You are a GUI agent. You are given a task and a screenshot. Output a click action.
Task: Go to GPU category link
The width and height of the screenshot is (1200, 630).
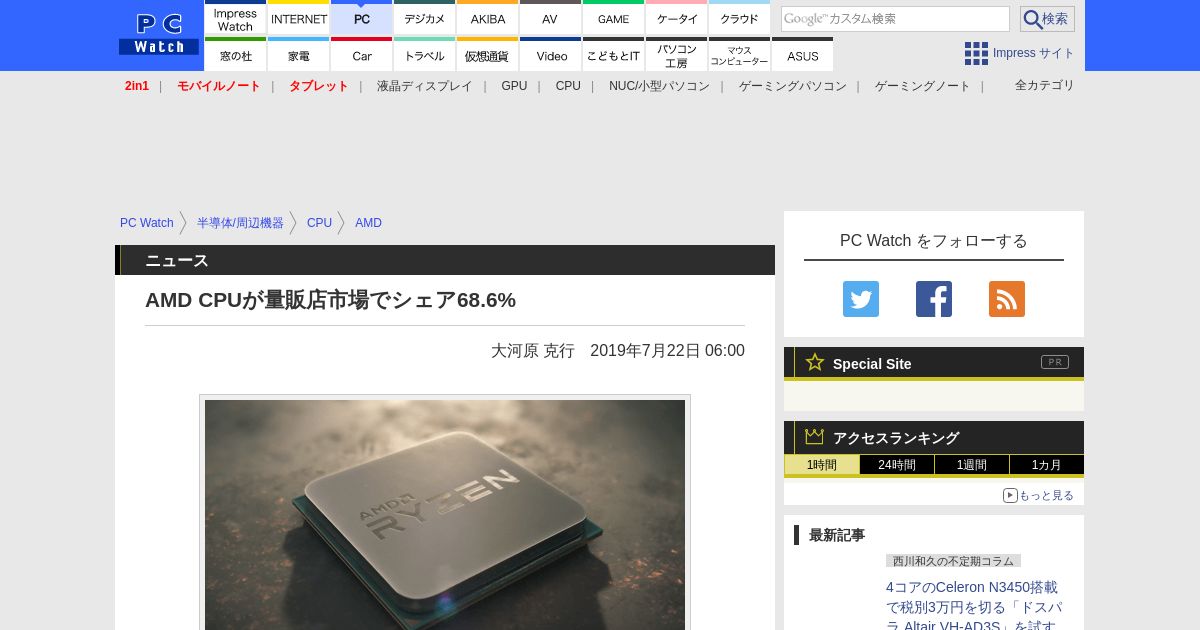pos(514,86)
